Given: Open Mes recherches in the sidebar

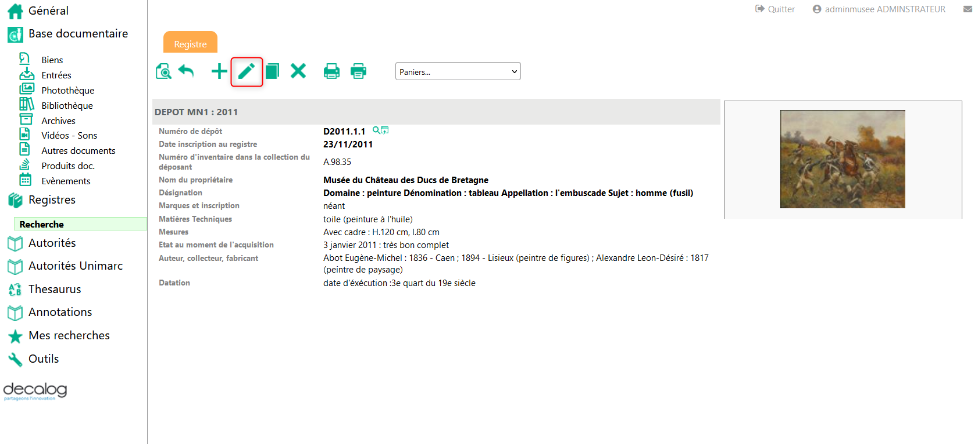Looking at the screenshot, I should (x=69, y=335).
